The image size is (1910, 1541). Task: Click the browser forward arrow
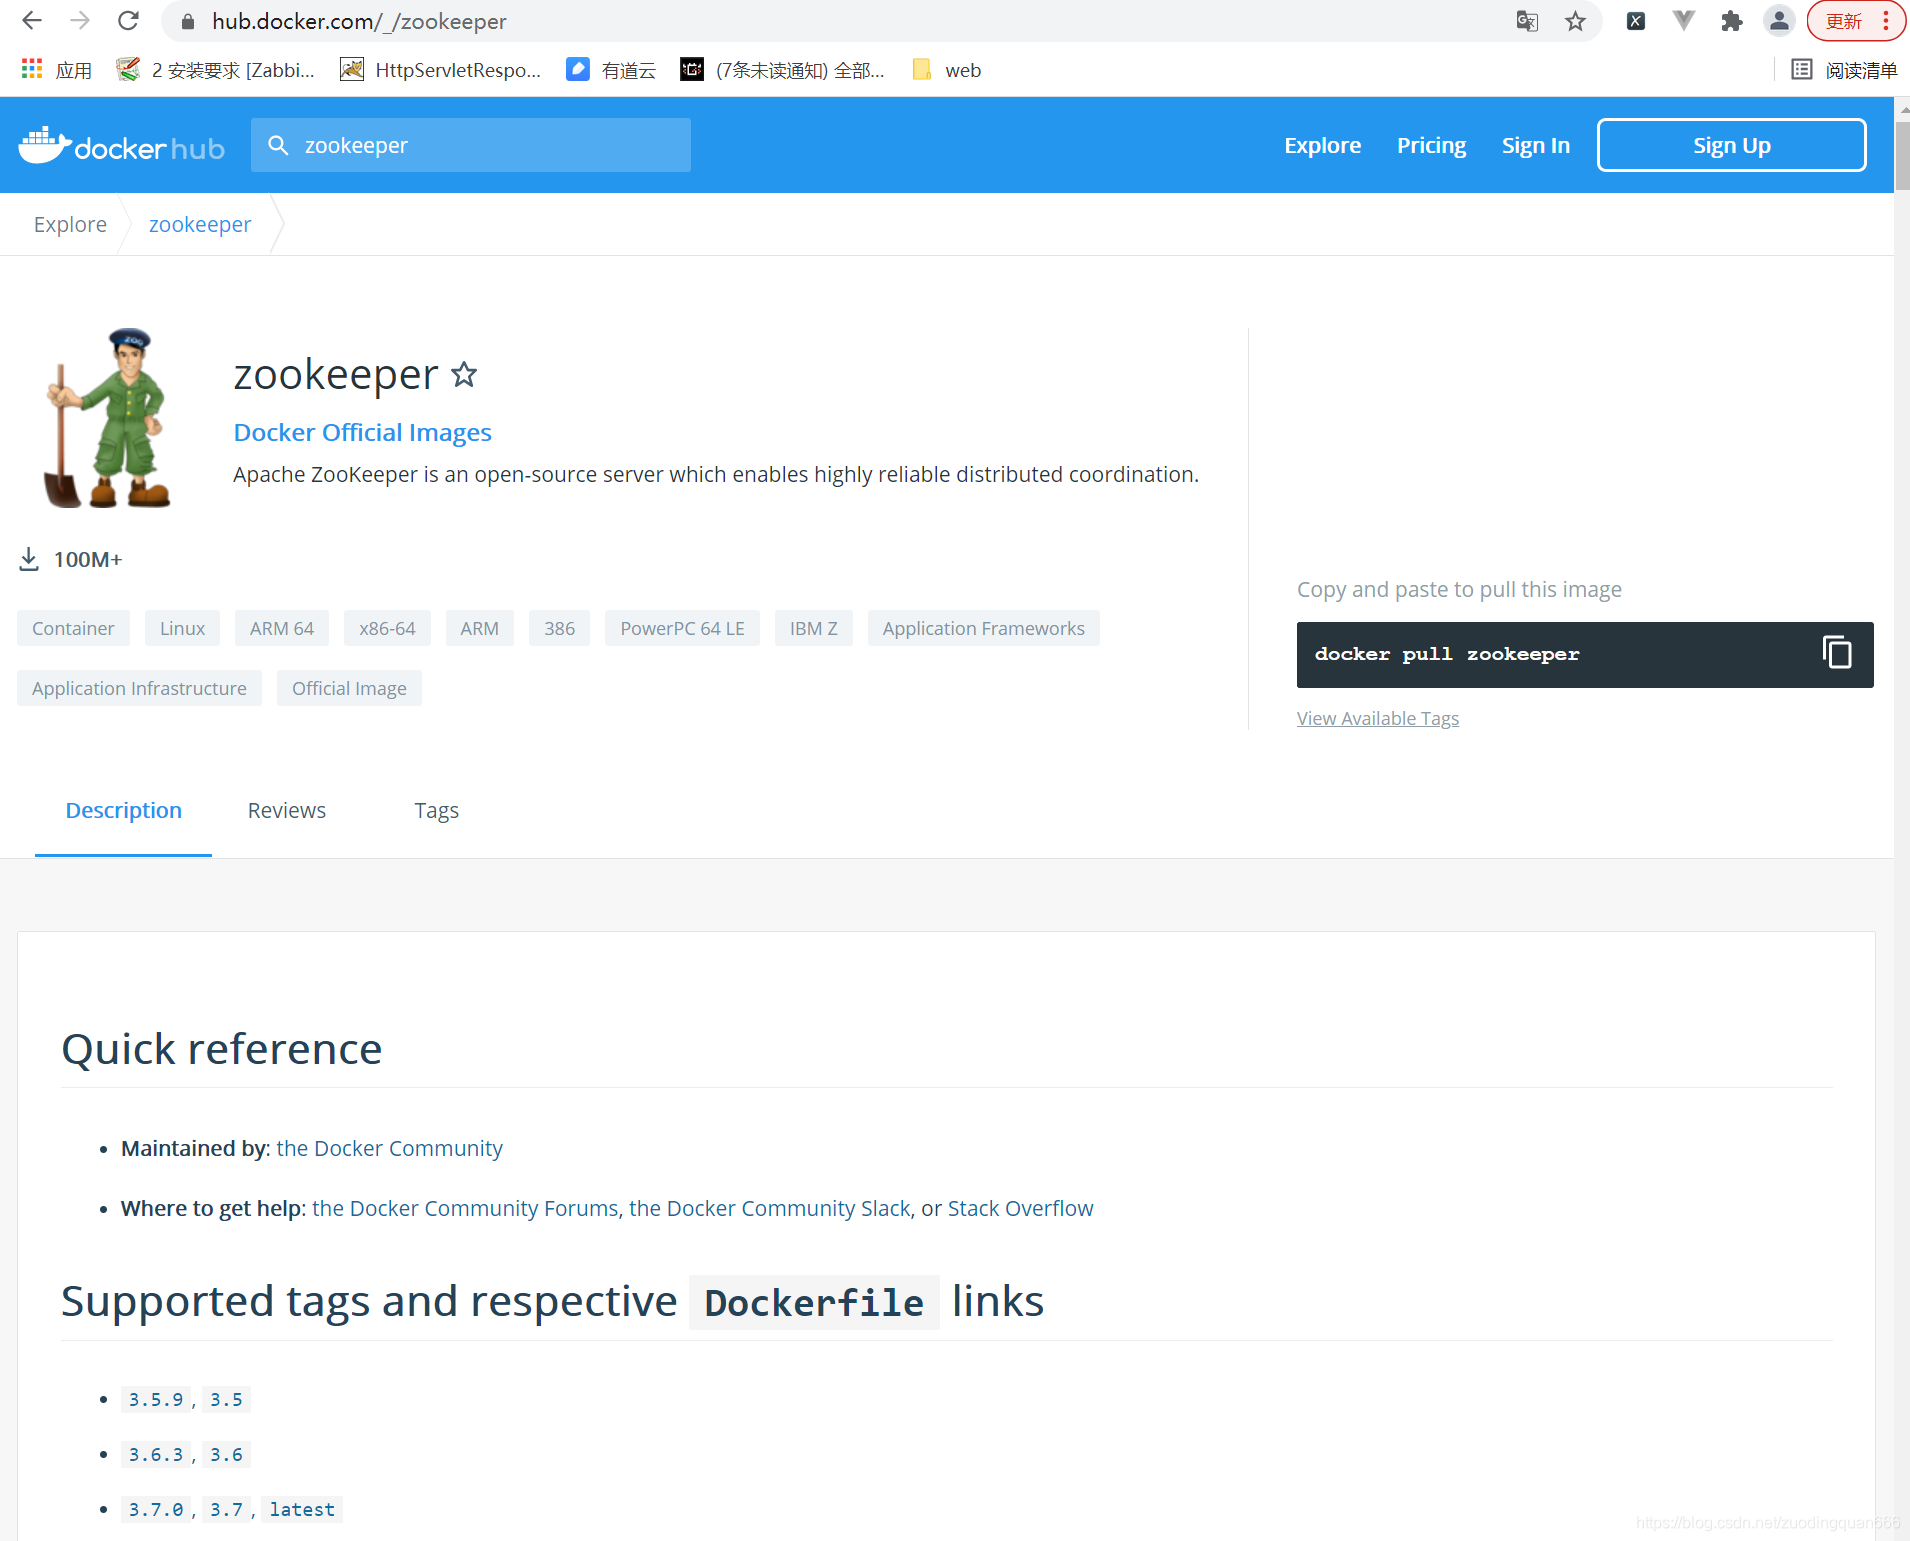coord(80,21)
